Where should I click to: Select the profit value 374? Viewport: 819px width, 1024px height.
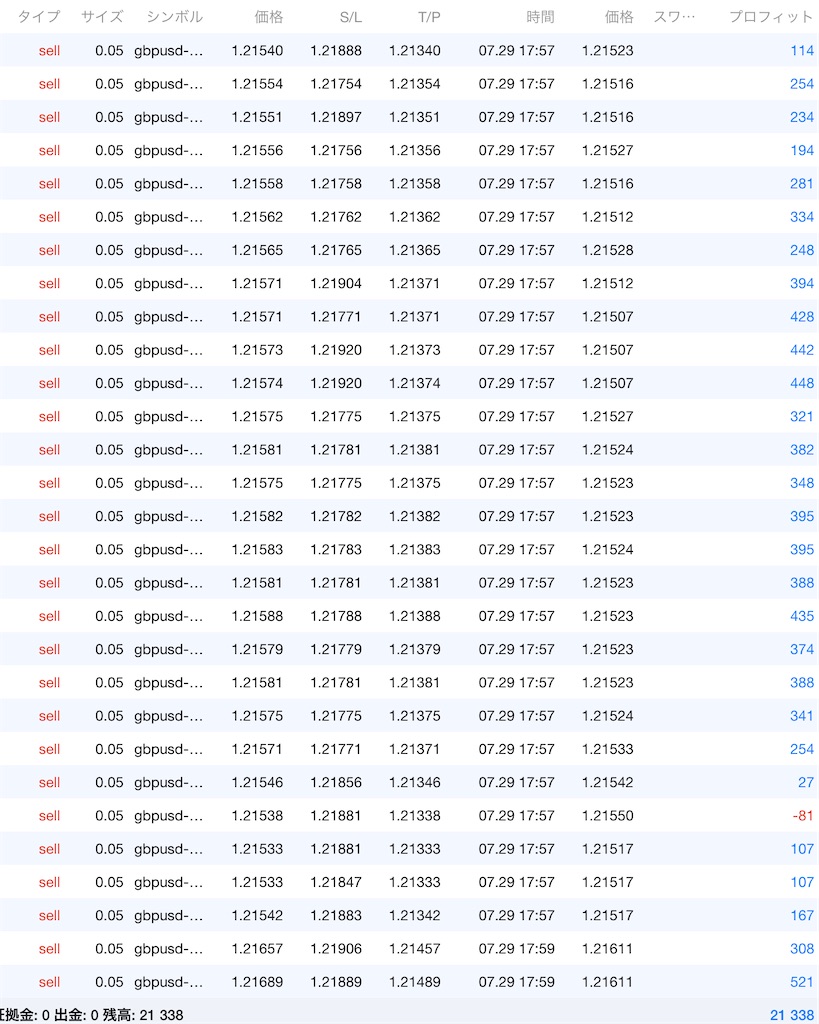pyautogui.click(x=802, y=649)
